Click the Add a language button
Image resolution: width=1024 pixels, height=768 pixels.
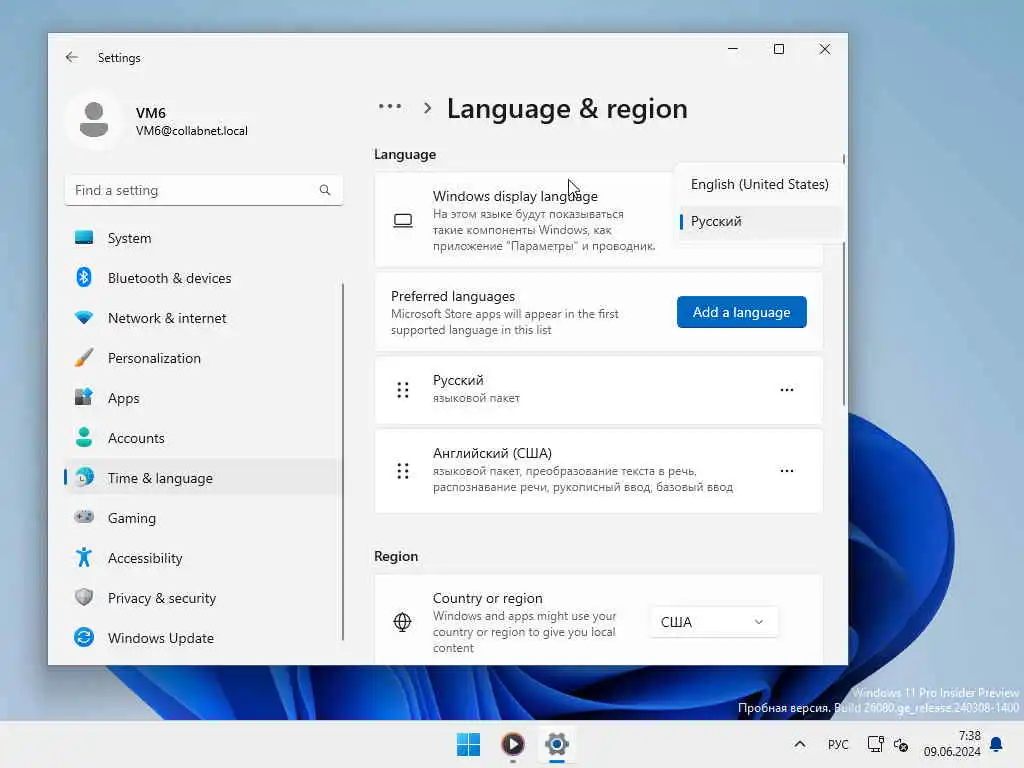[741, 312]
